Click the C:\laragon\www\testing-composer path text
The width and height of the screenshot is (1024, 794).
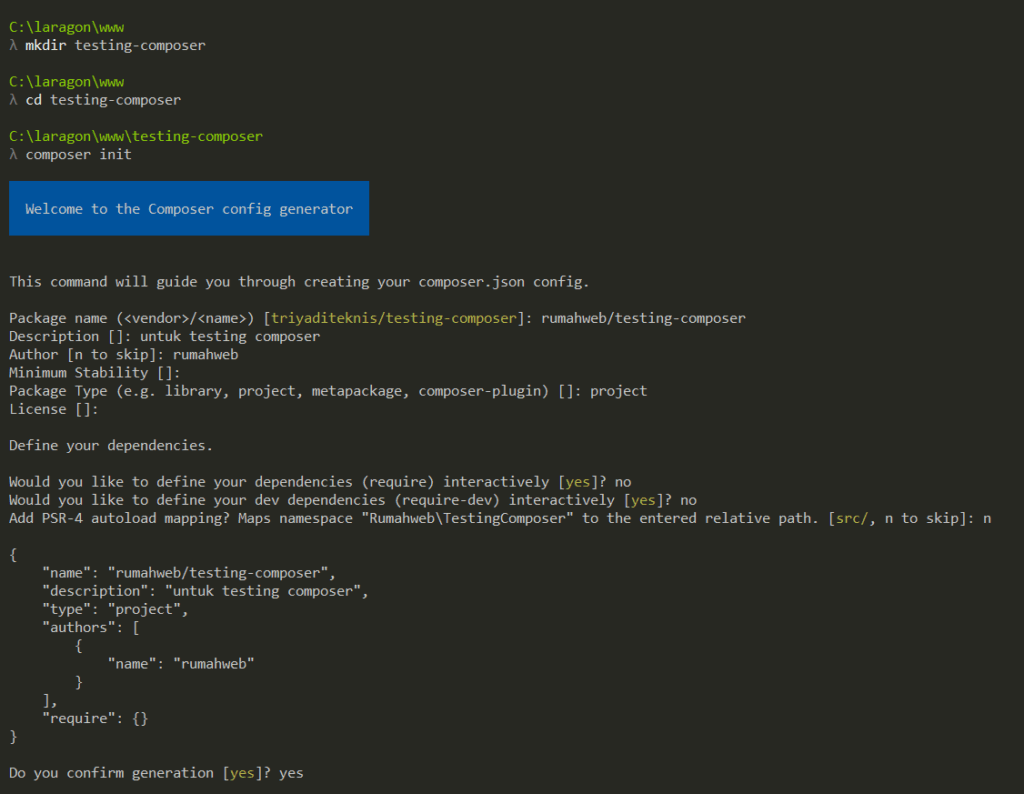(135, 135)
